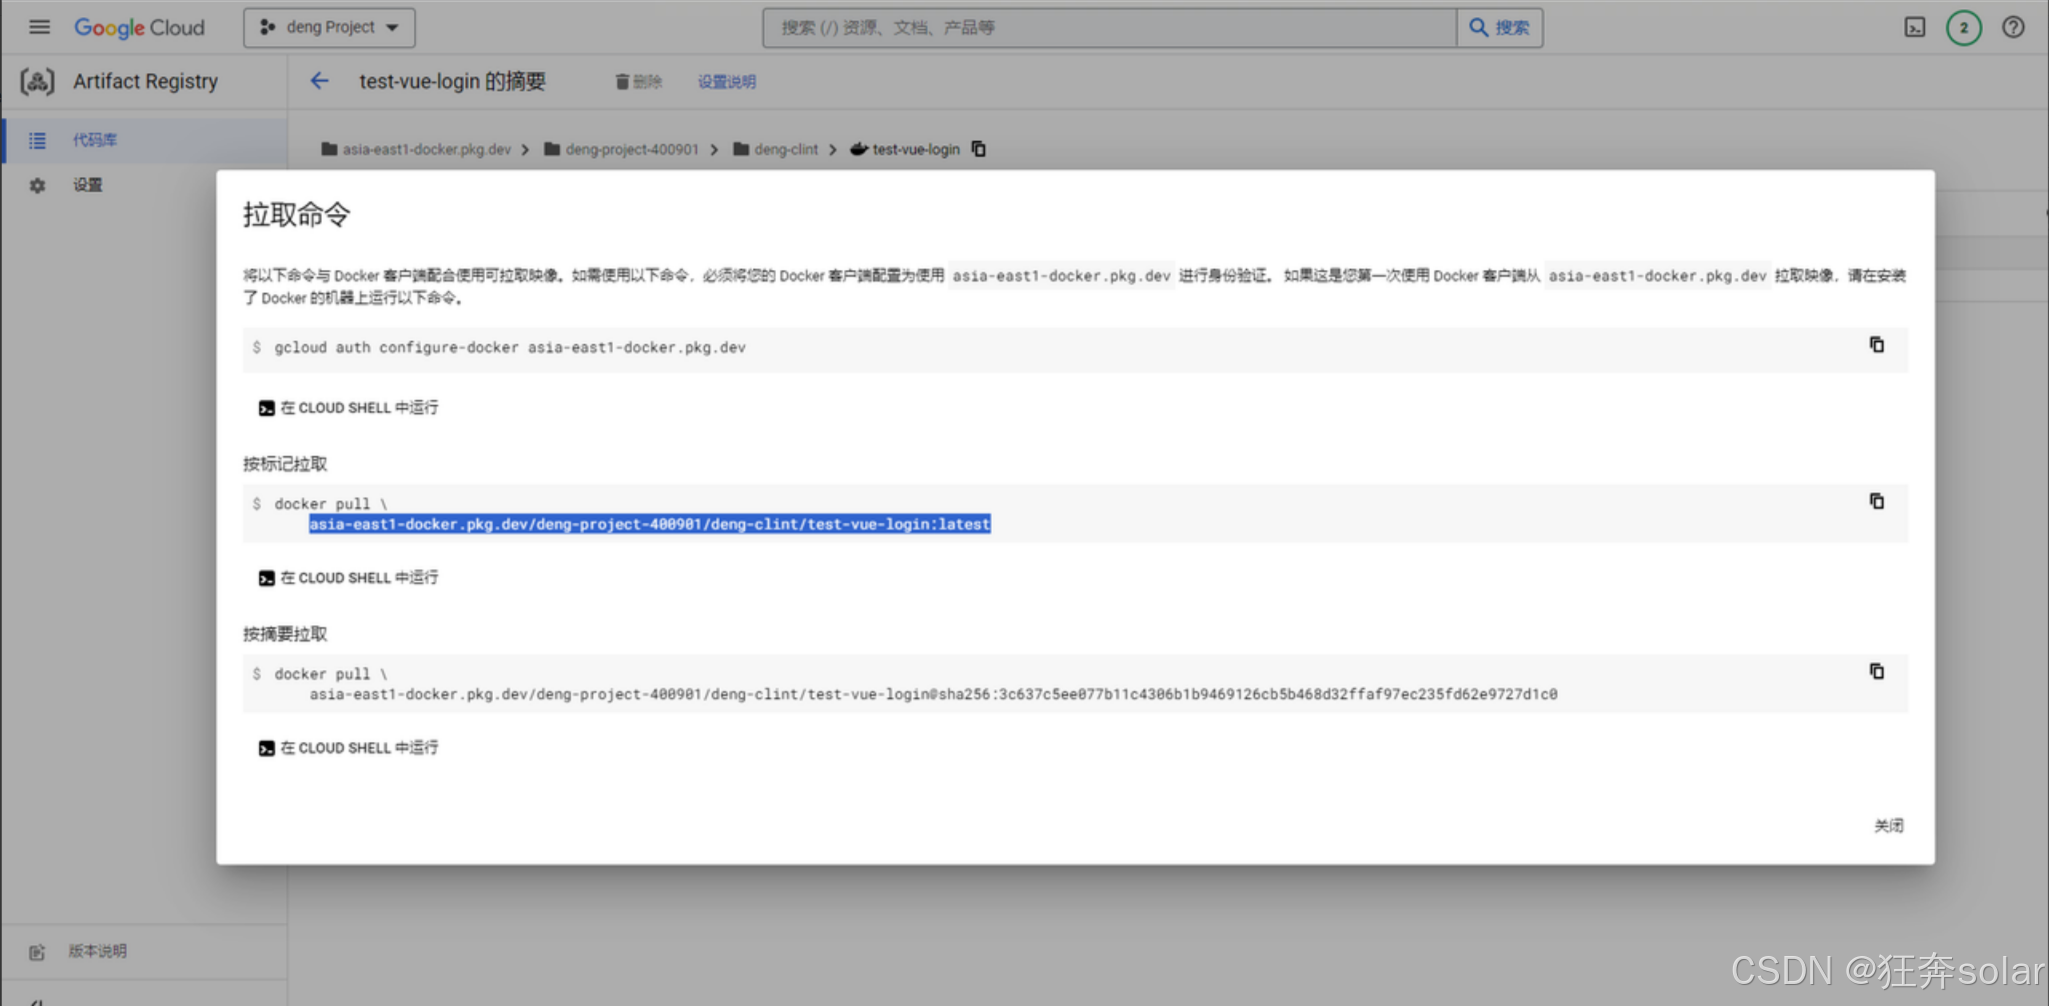This screenshot has width=2049, height=1006.
Task: Open 版本说明 release notes in the sidebar
Action: tap(97, 951)
